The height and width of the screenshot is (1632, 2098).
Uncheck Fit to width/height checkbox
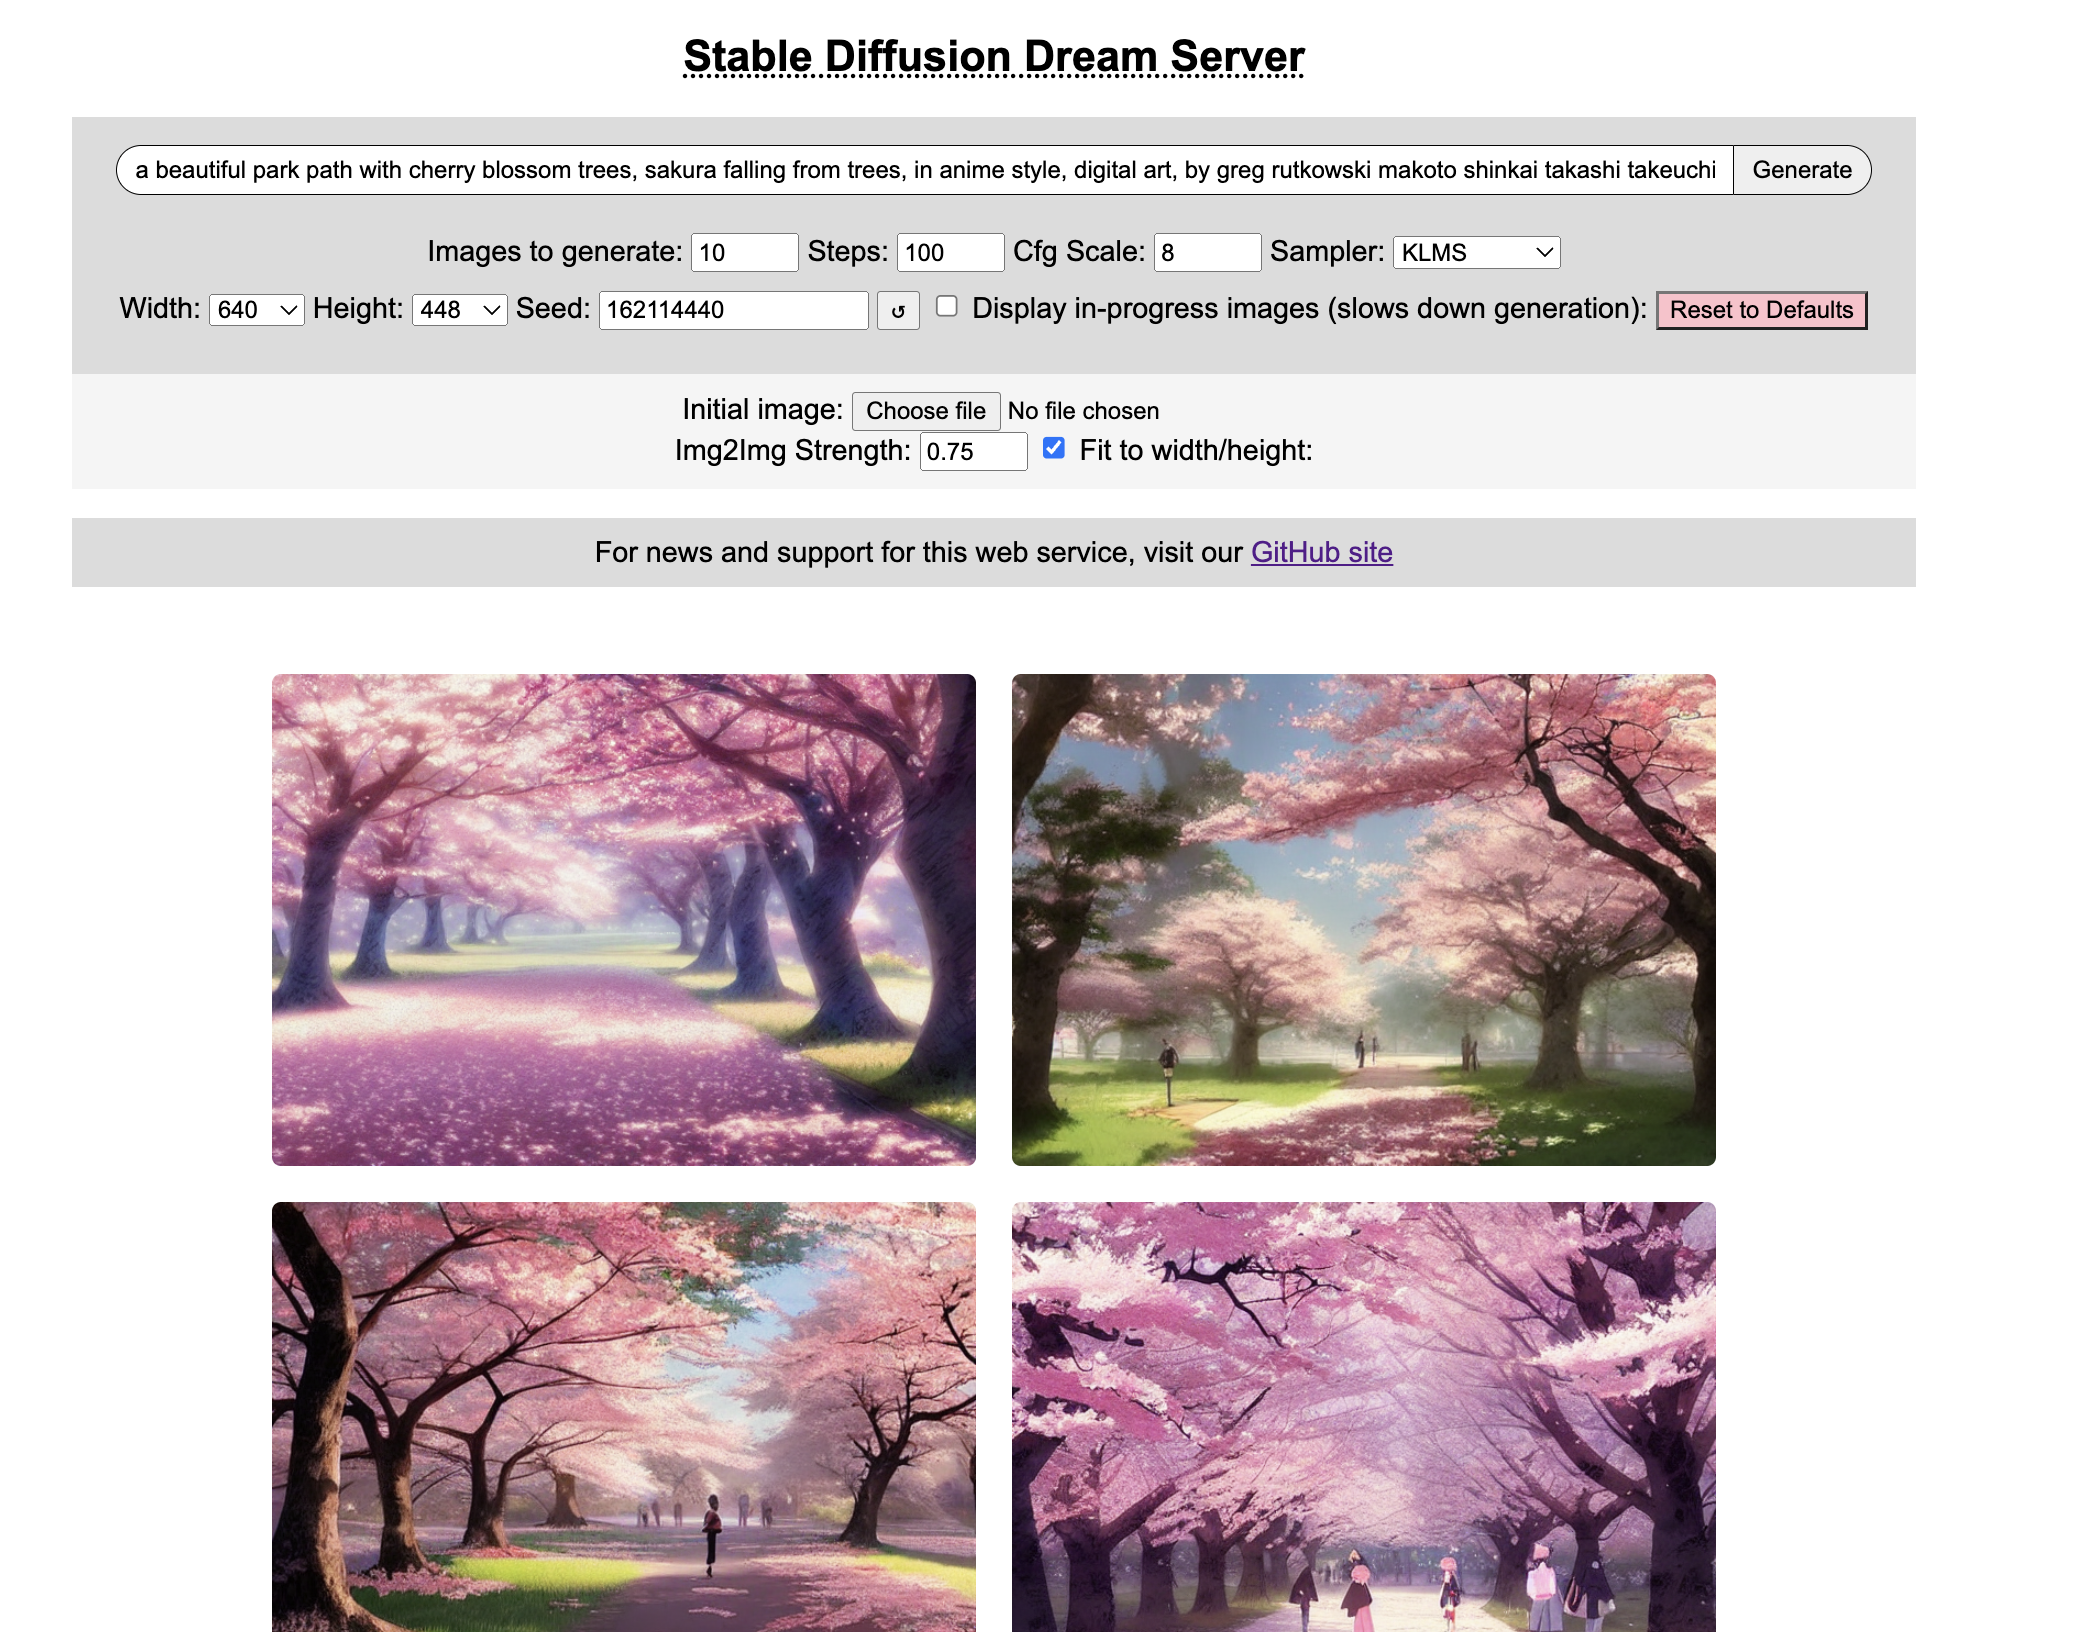tap(1053, 448)
